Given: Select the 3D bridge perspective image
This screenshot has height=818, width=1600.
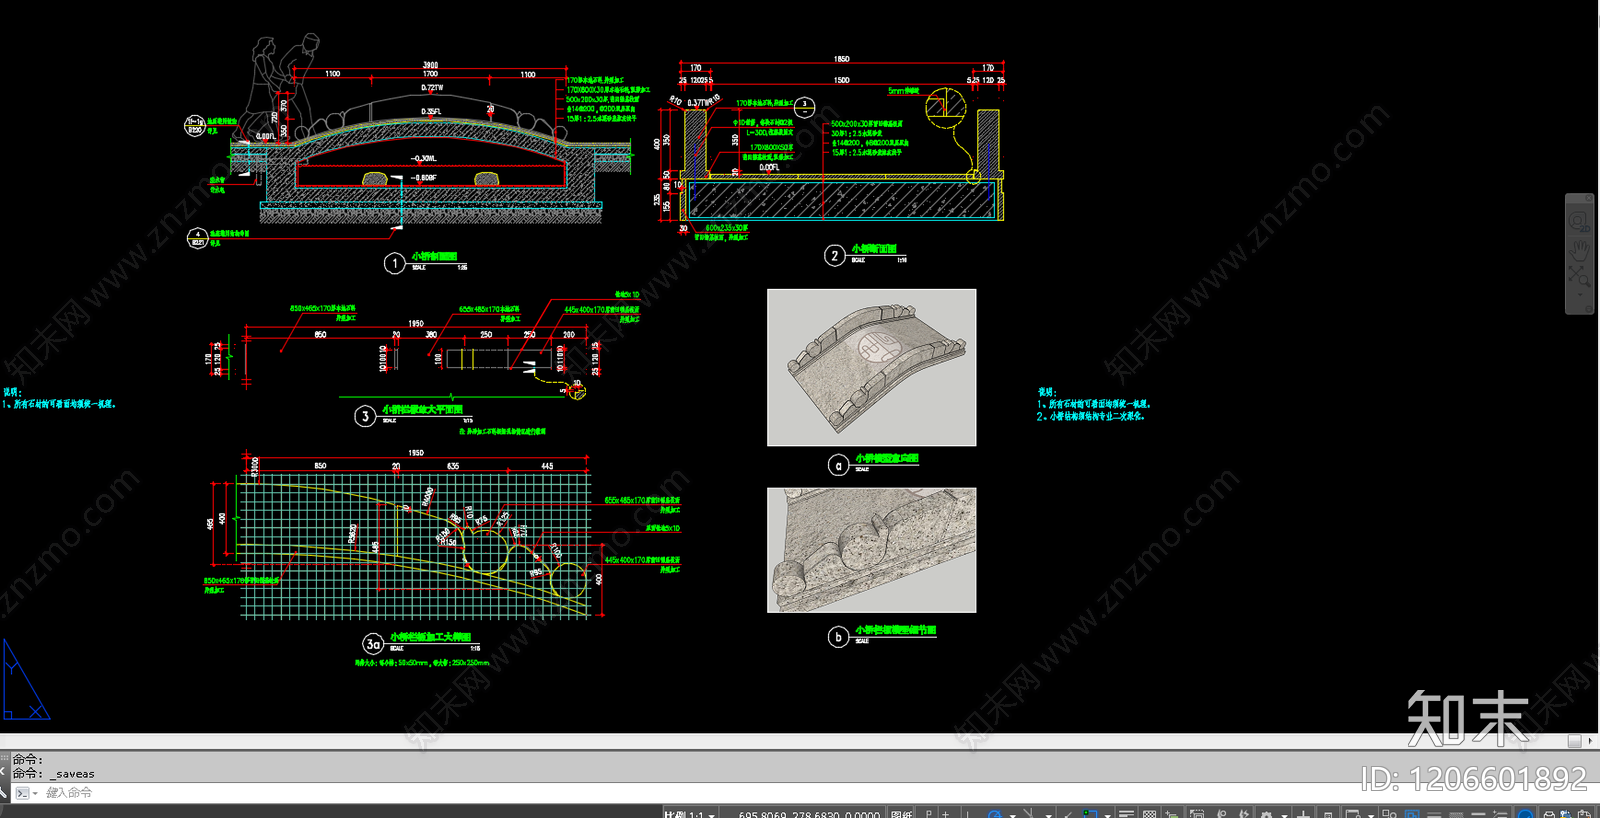Looking at the screenshot, I should (871, 367).
